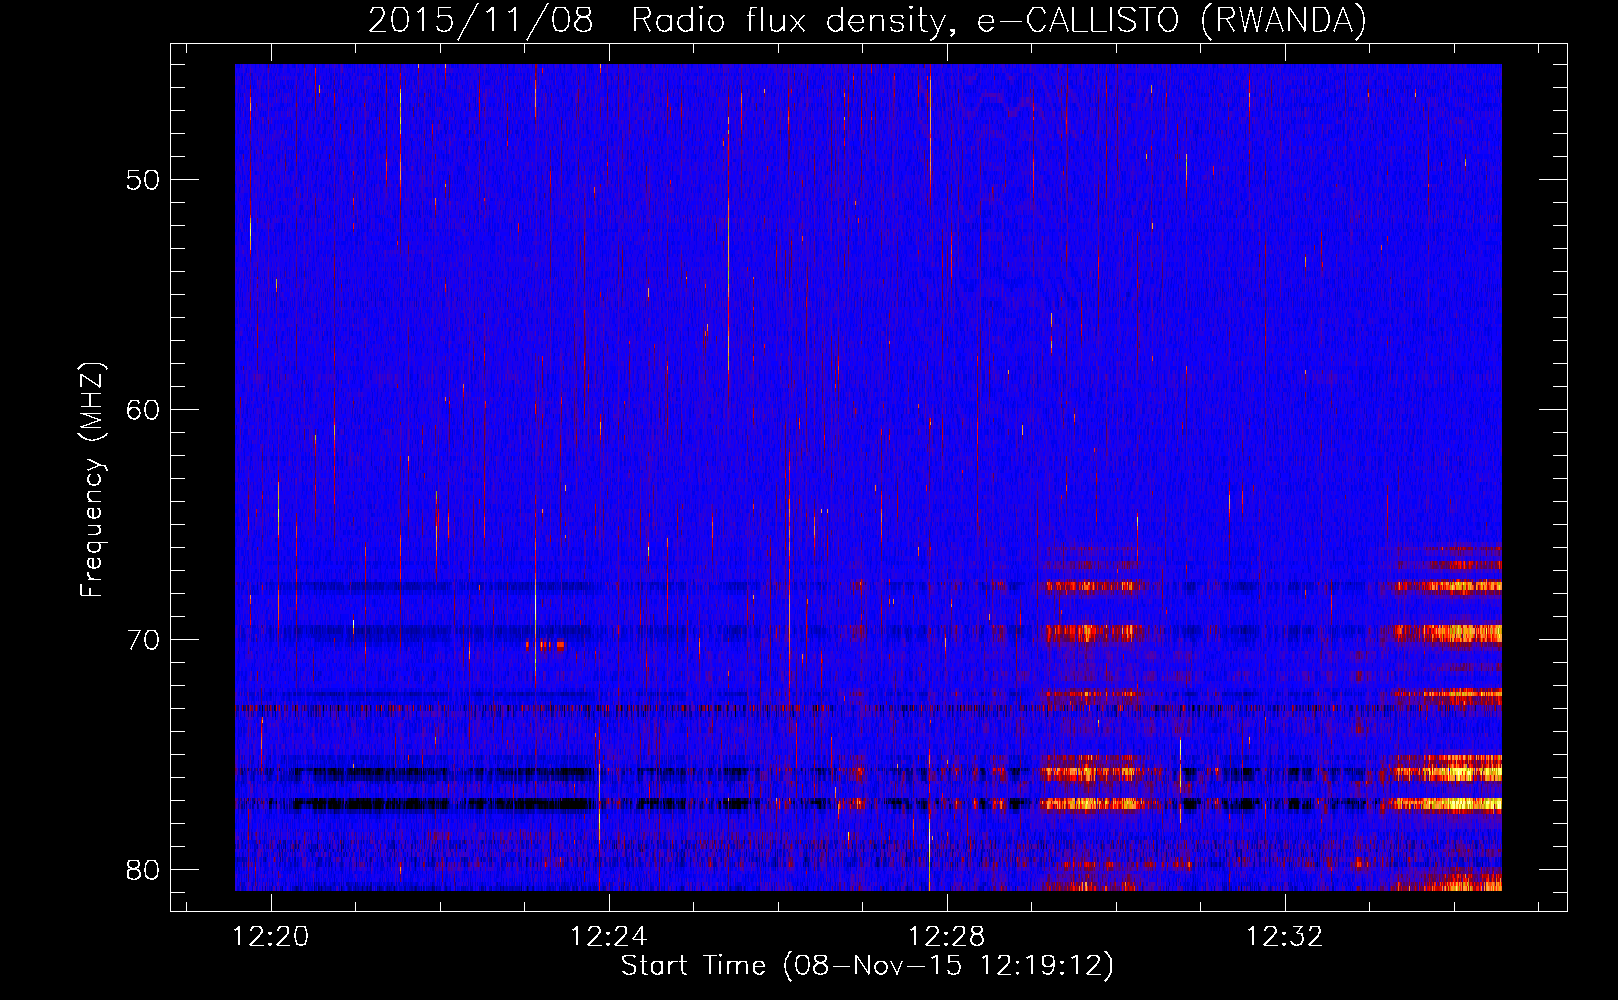
Task: Click the 'Frequency (MHZ)' y-axis label
Action: click(x=92, y=479)
